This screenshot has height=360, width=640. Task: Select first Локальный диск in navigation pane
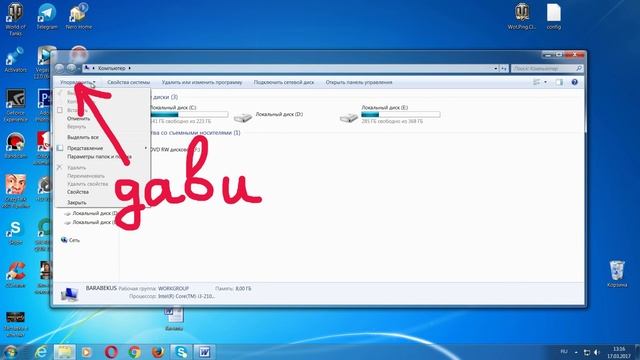[91, 213]
